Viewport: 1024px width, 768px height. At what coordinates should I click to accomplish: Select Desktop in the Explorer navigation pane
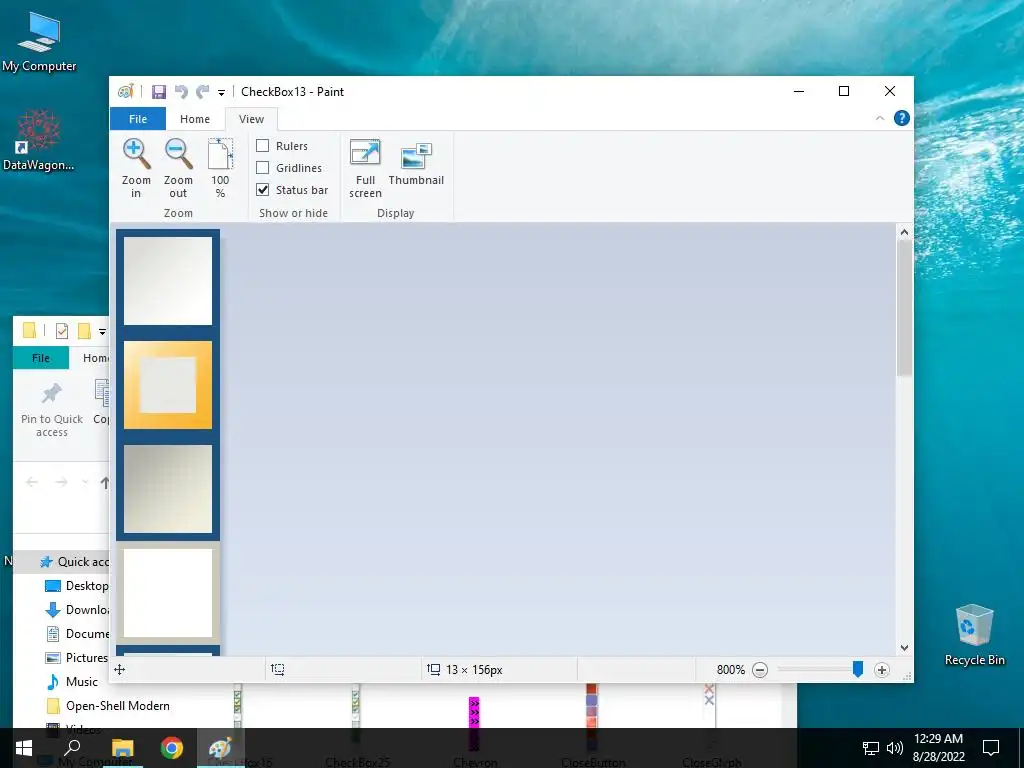coord(76,586)
